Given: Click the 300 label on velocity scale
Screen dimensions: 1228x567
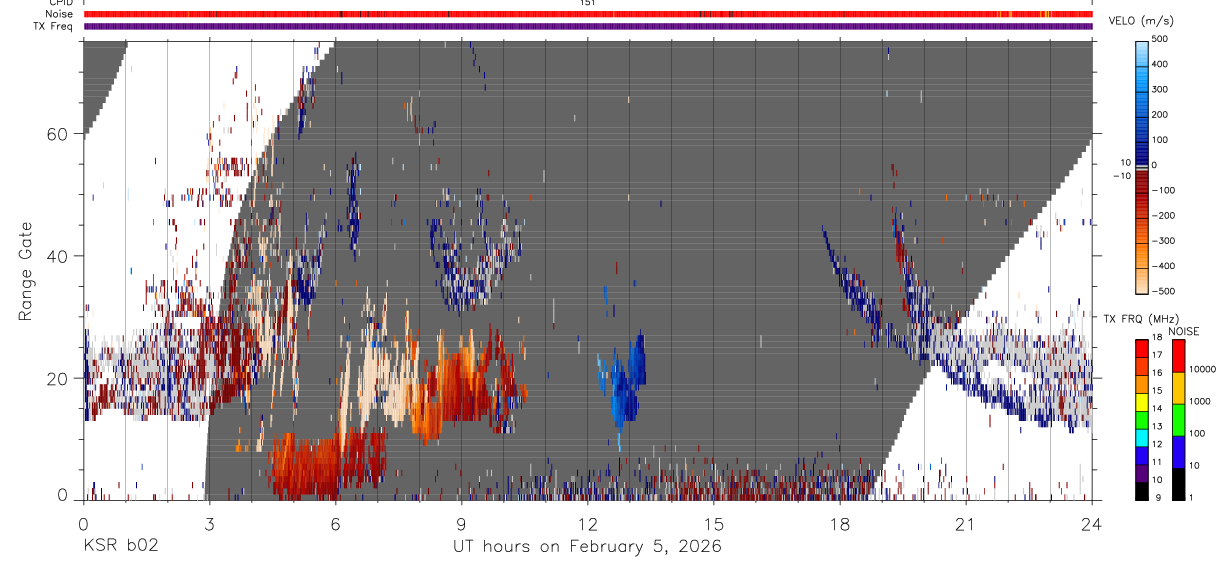Looking at the screenshot, I should coord(1161,89).
